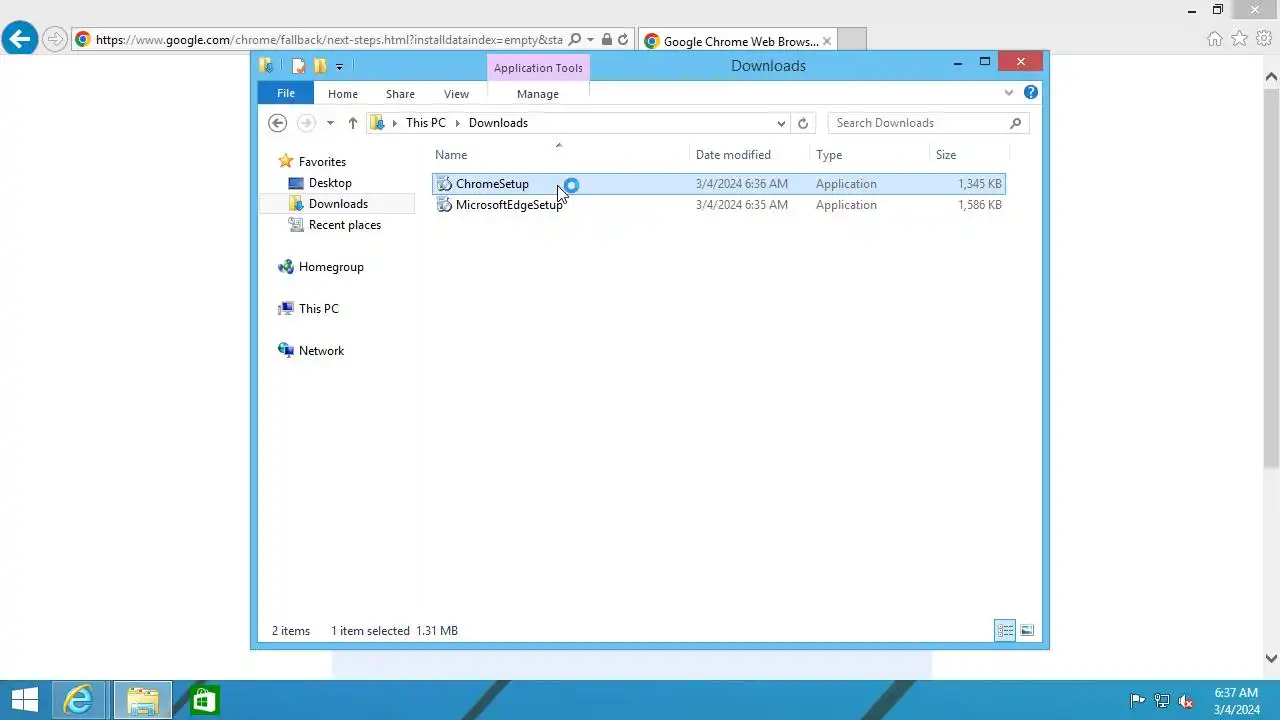1280x720 pixels.
Task: Click Internet Explorer back button
Action: click(20, 39)
